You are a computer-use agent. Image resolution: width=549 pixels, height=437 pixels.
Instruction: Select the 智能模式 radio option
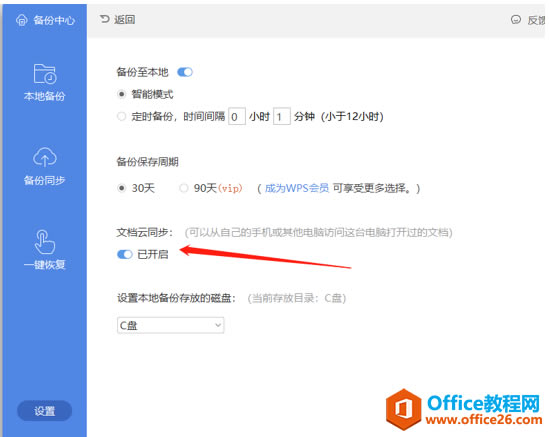pos(121,94)
